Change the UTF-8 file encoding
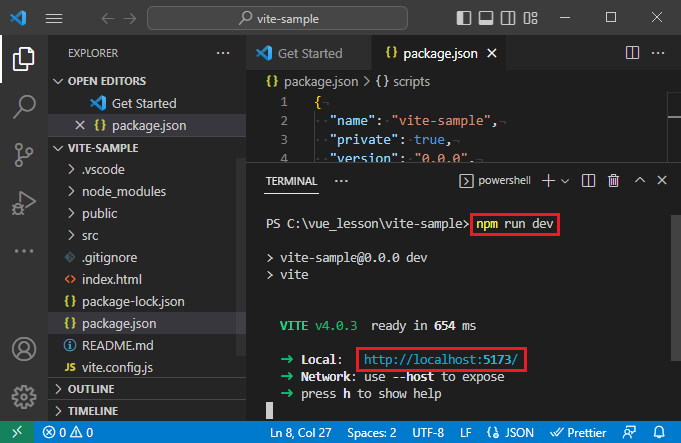The image size is (681, 443). click(428, 433)
